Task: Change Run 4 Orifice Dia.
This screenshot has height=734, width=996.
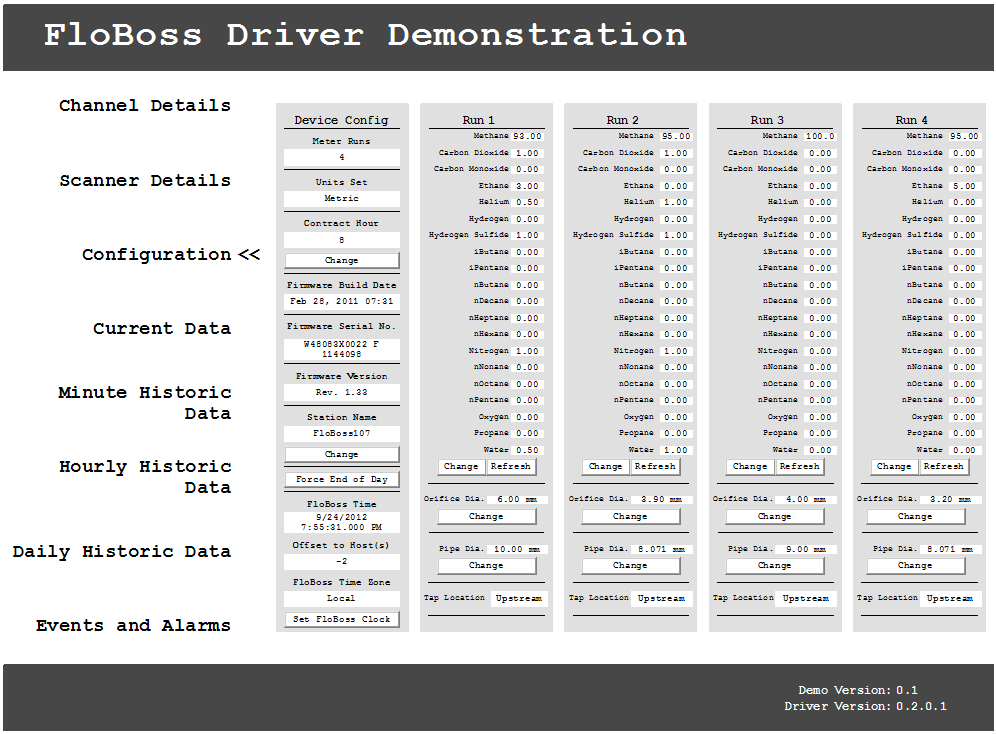Action: pos(916,517)
